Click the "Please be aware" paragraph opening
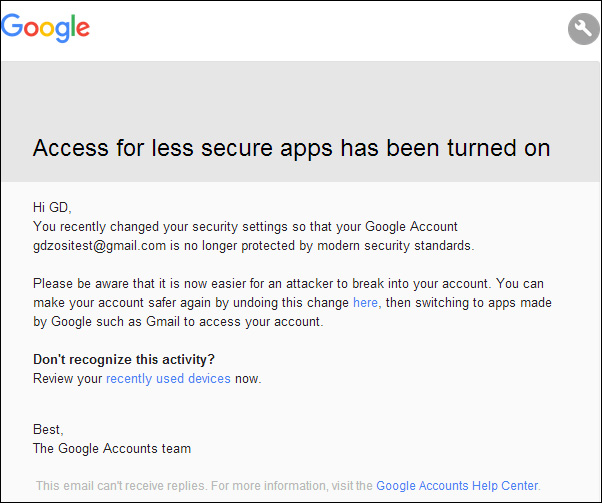 point(92,283)
